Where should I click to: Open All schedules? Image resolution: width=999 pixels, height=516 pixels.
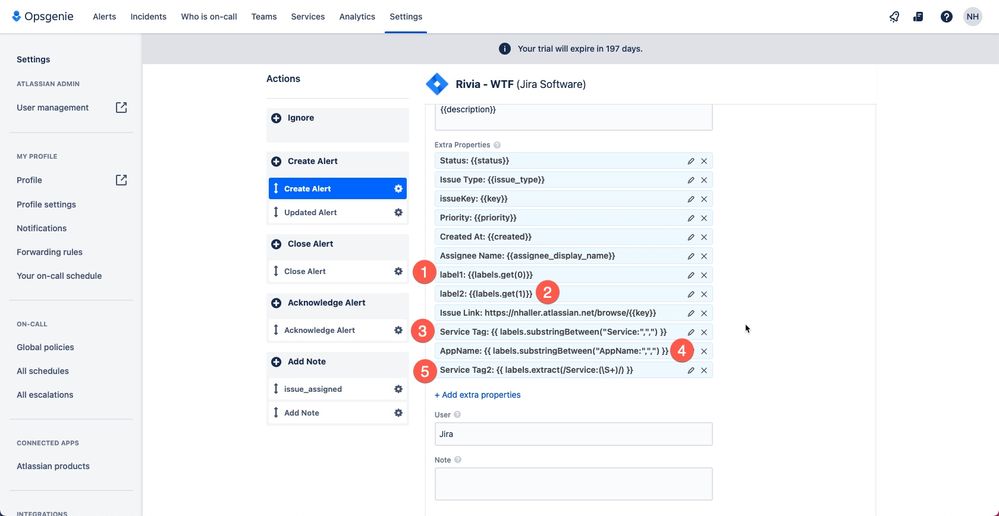[x=43, y=371]
